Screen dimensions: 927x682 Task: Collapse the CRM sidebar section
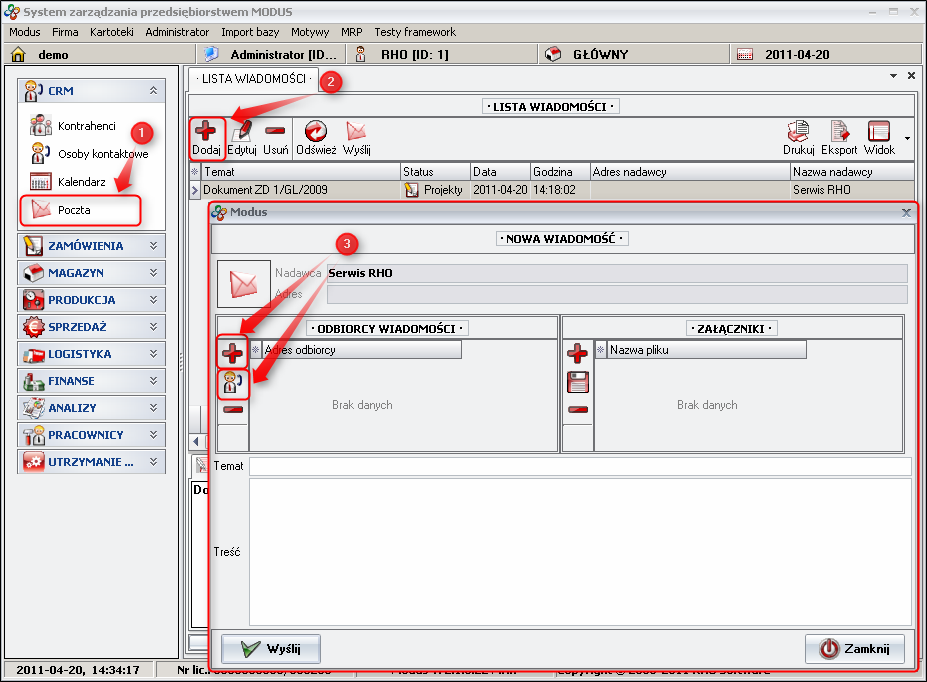[x=153, y=91]
